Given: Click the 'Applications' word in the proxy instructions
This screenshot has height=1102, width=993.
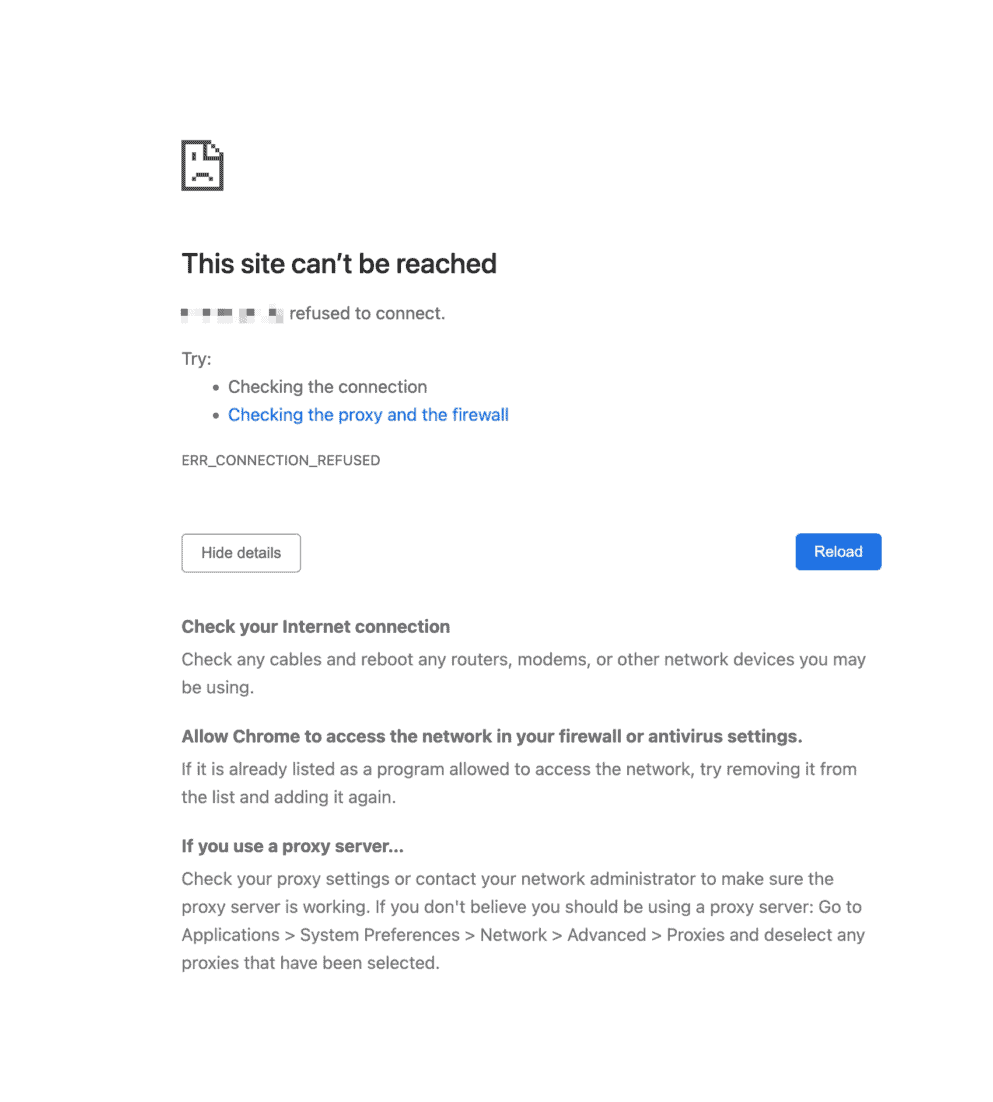Looking at the screenshot, I should coord(231,935).
